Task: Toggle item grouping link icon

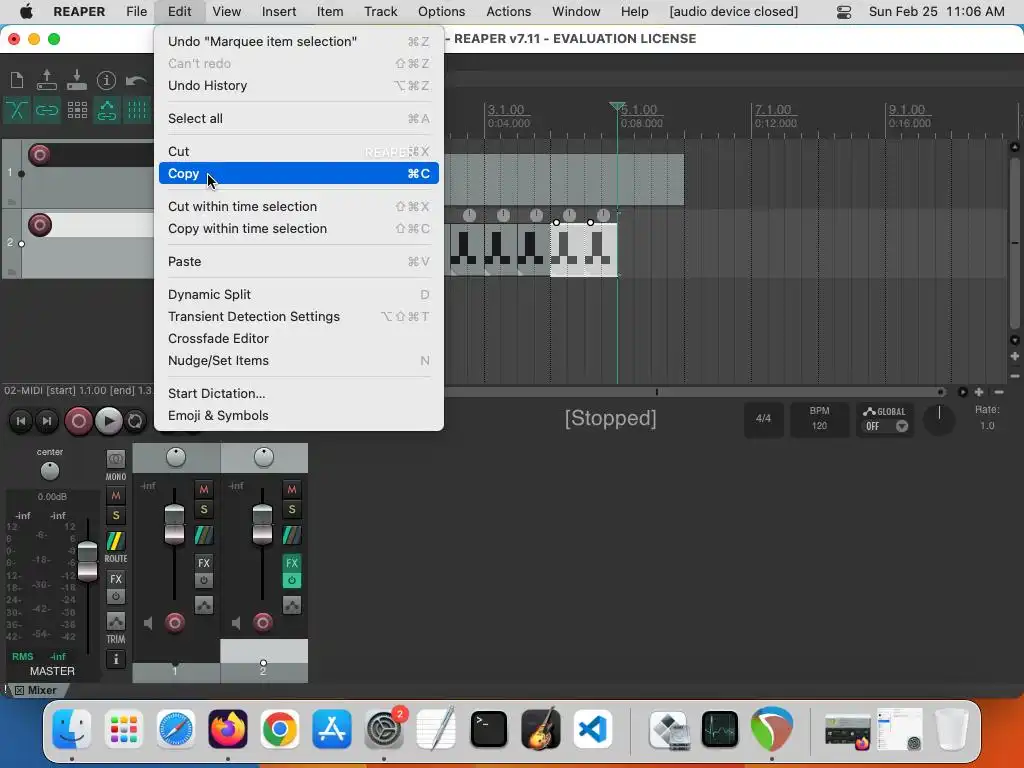Action: click(46, 110)
